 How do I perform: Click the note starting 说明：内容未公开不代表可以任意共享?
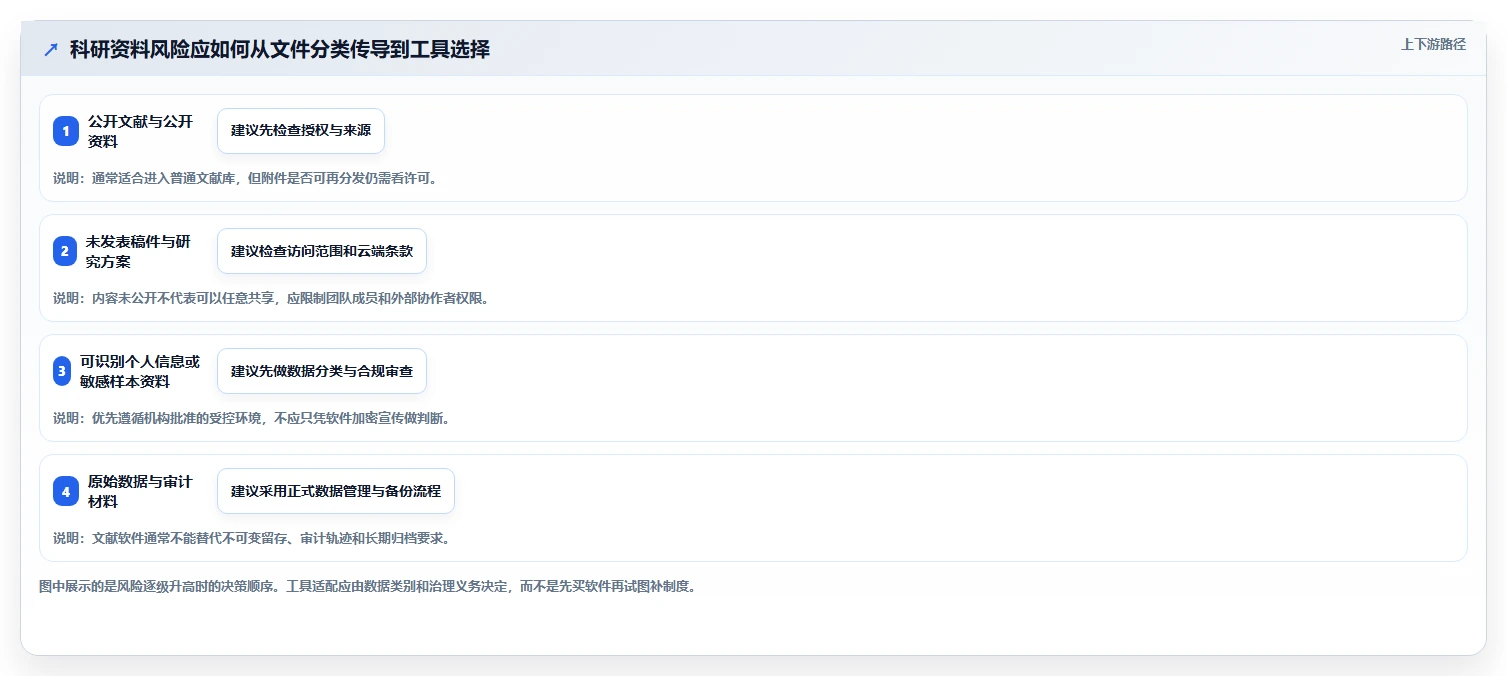(x=272, y=299)
